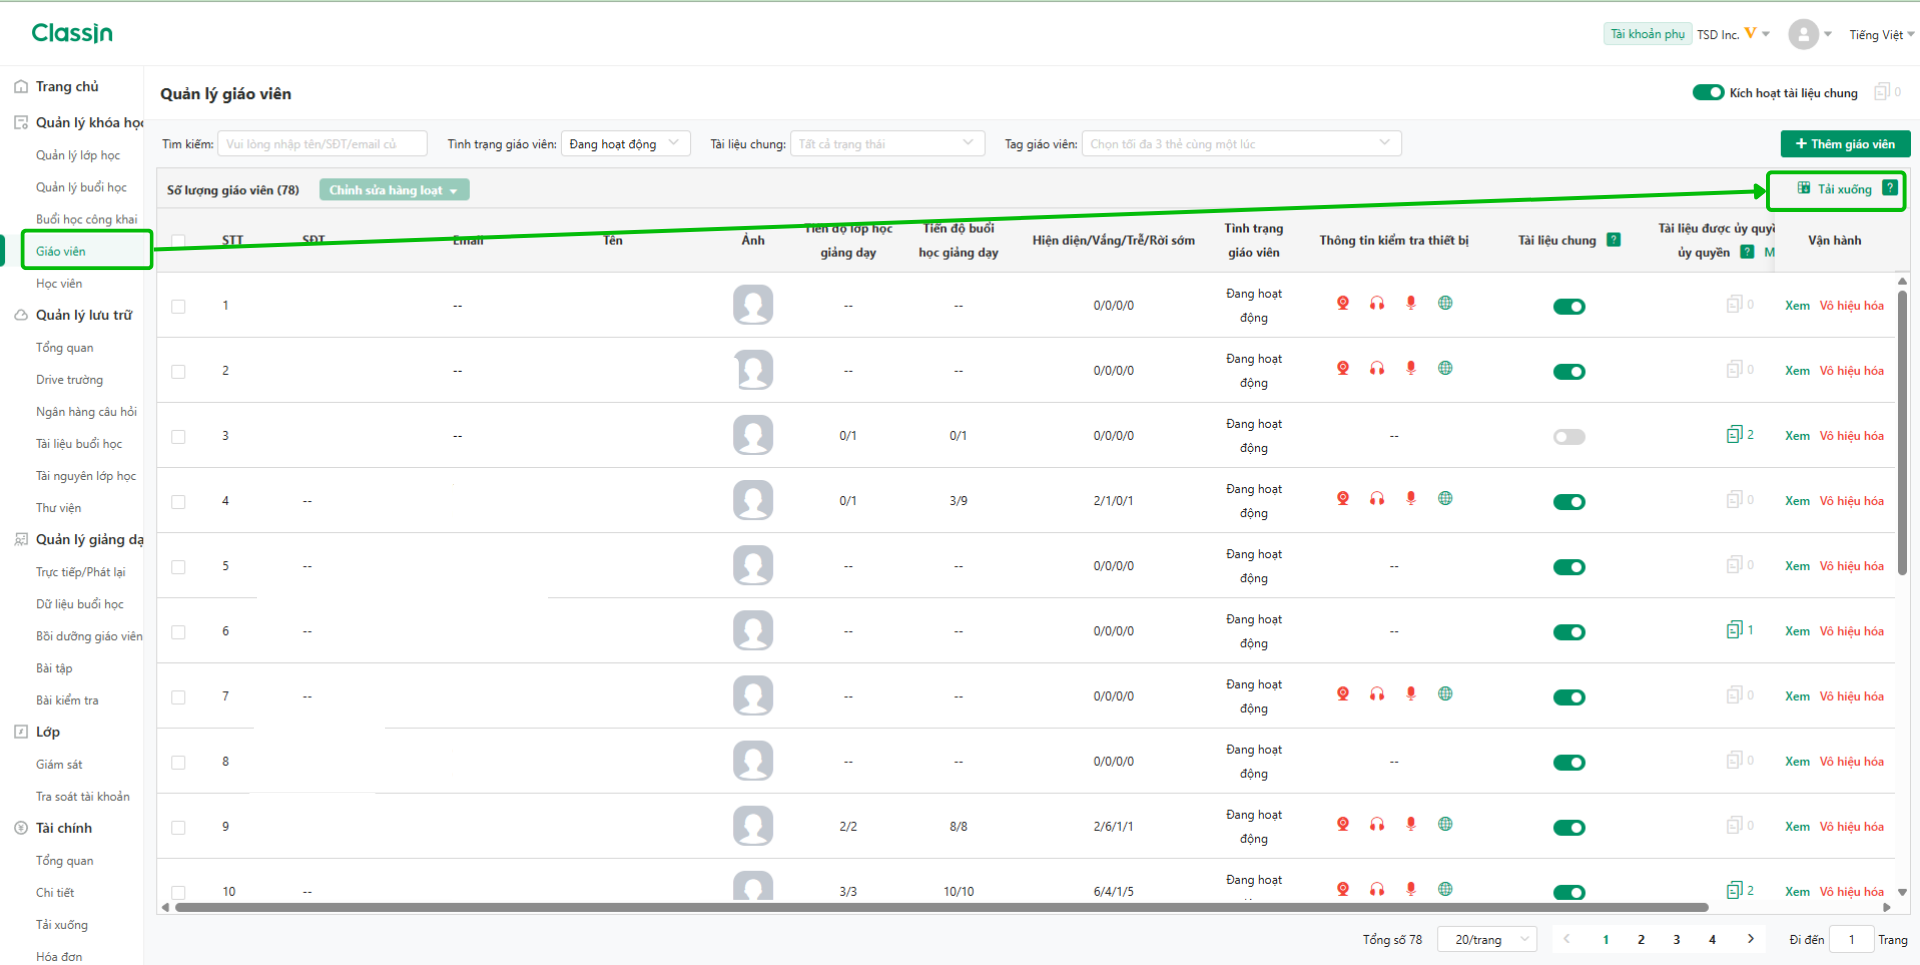Image resolution: width=1920 pixels, height=965 pixels.
Task: Click the home icon beside Trang chủ
Action: (x=21, y=87)
